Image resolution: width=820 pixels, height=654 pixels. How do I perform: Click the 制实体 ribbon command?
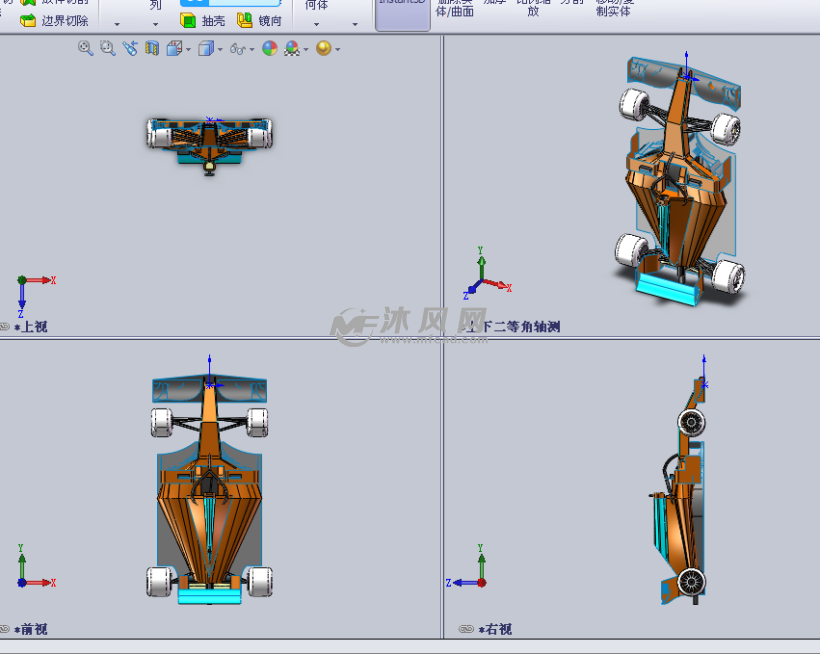click(x=613, y=9)
